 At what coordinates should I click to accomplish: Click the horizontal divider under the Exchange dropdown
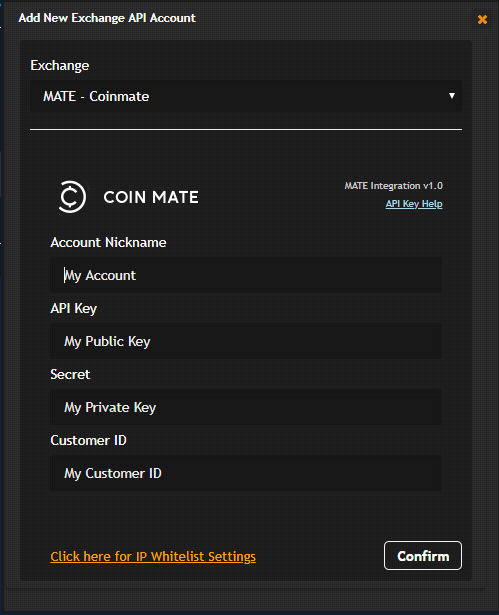(246, 129)
